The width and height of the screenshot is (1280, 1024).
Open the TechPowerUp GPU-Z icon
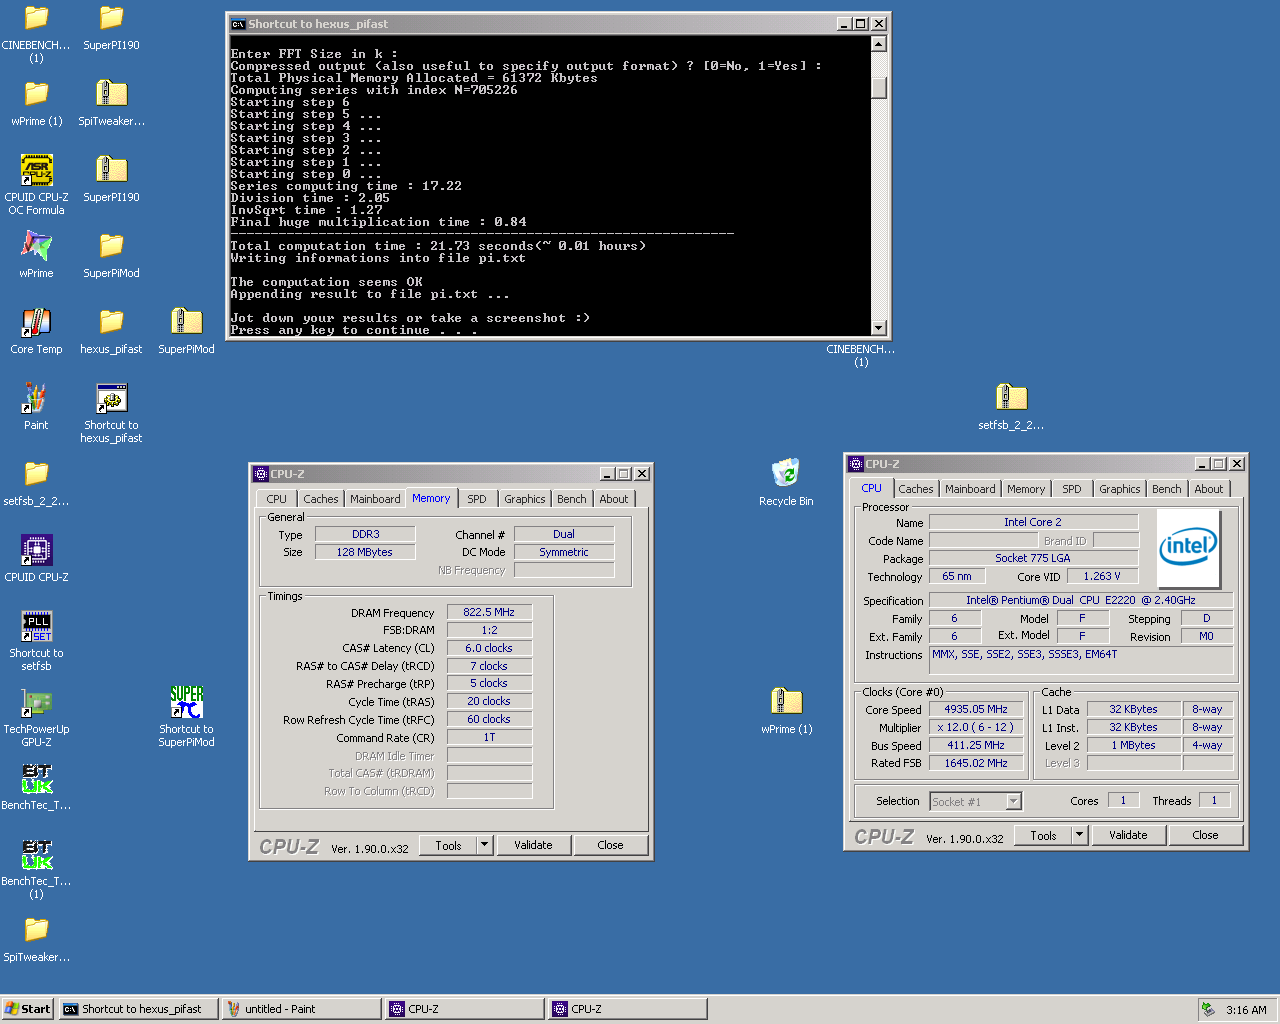[x=36, y=702]
